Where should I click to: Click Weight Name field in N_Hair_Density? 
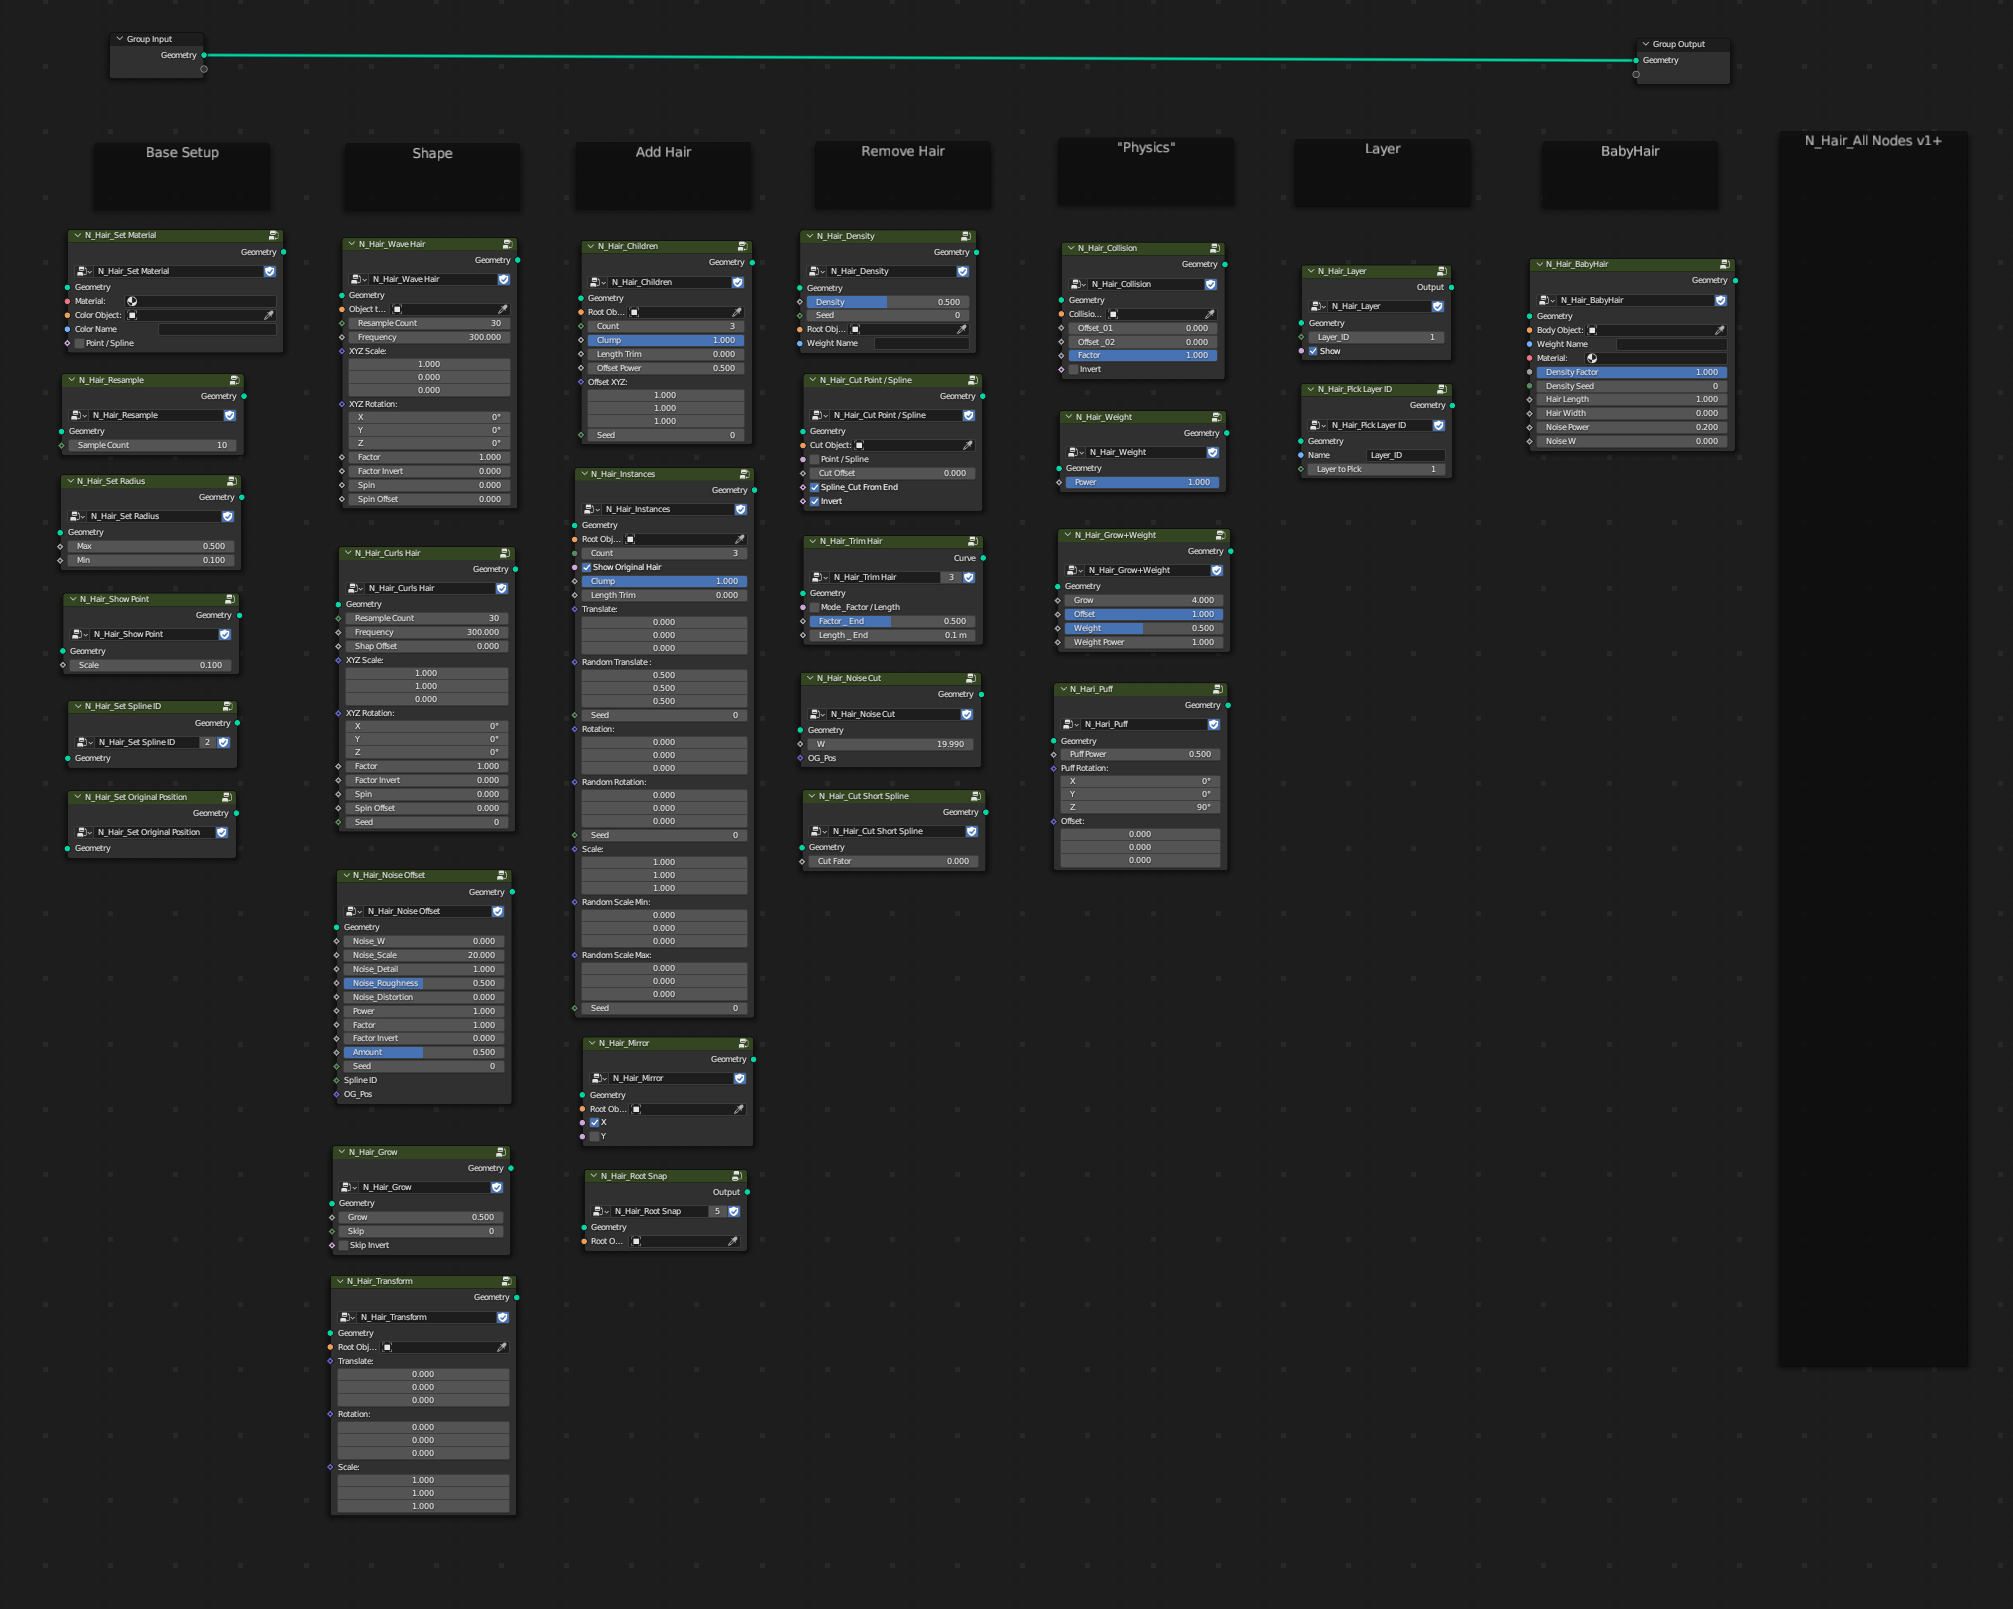click(x=922, y=343)
